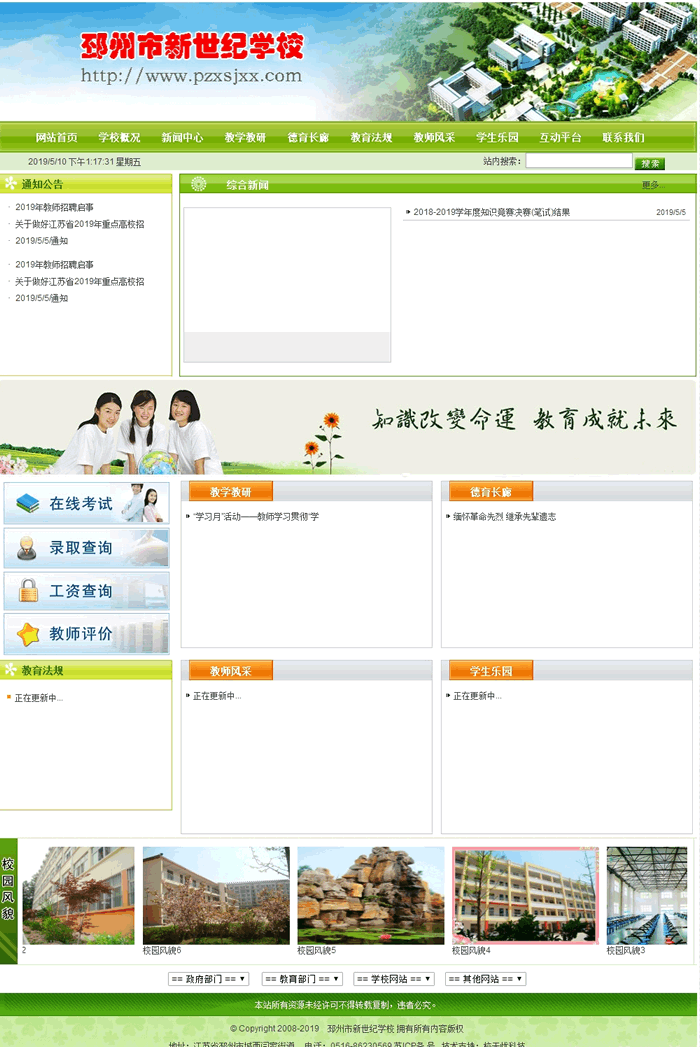700x1047 pixels.
Task: Select 教学教研 in the top navigation
Action: [245, 138]
